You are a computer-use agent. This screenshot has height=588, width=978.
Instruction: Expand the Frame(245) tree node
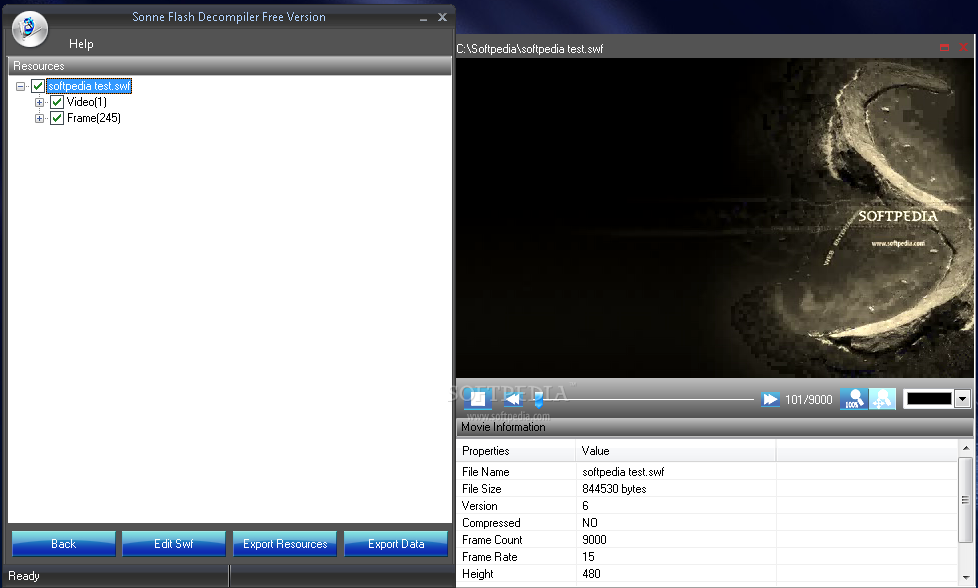click(39, 118)
